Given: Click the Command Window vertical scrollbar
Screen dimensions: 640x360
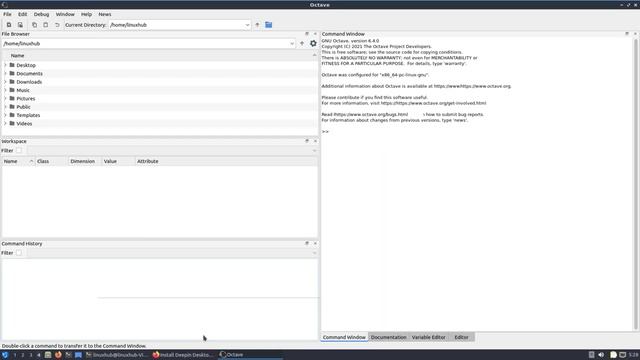Looking at the screenshot, I should (636, 184).
